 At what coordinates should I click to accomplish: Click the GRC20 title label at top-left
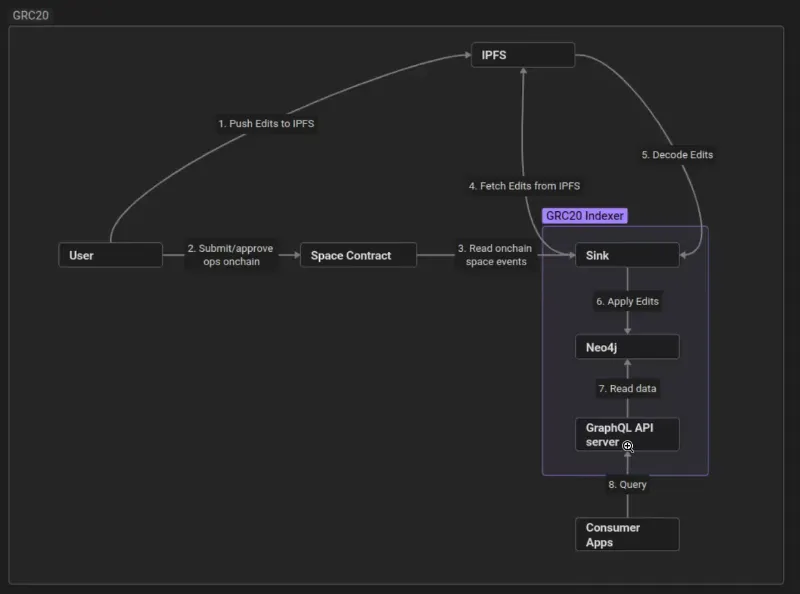31,16
